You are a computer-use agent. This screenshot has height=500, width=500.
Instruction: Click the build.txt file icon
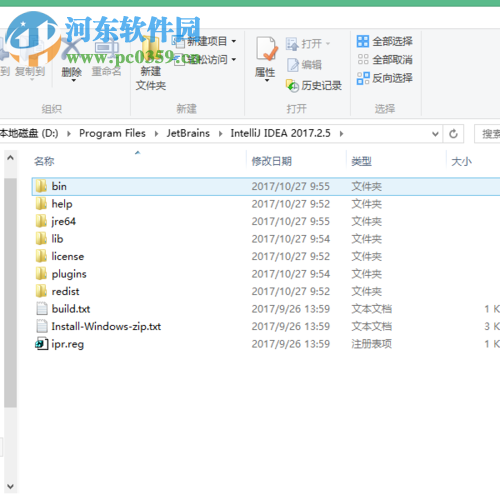(x=42, y=309)
